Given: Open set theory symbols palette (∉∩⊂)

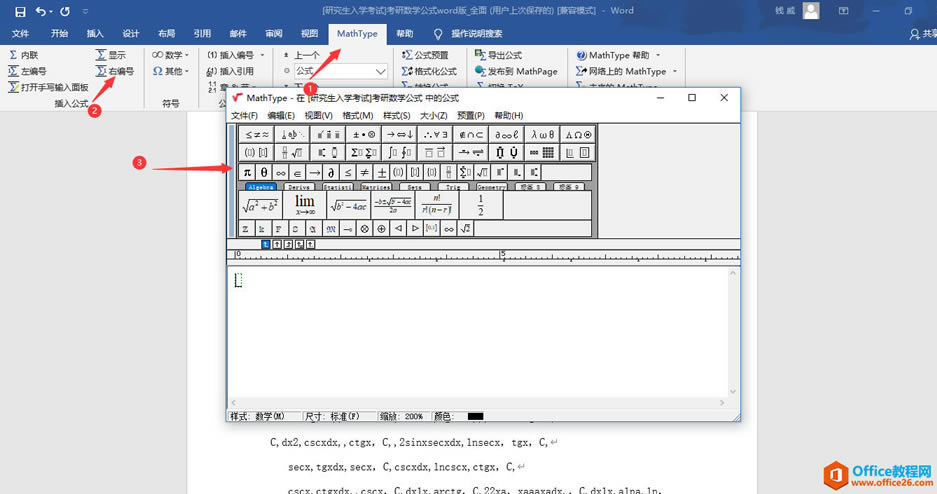Looking at the screenshot, I should [471, 134].
